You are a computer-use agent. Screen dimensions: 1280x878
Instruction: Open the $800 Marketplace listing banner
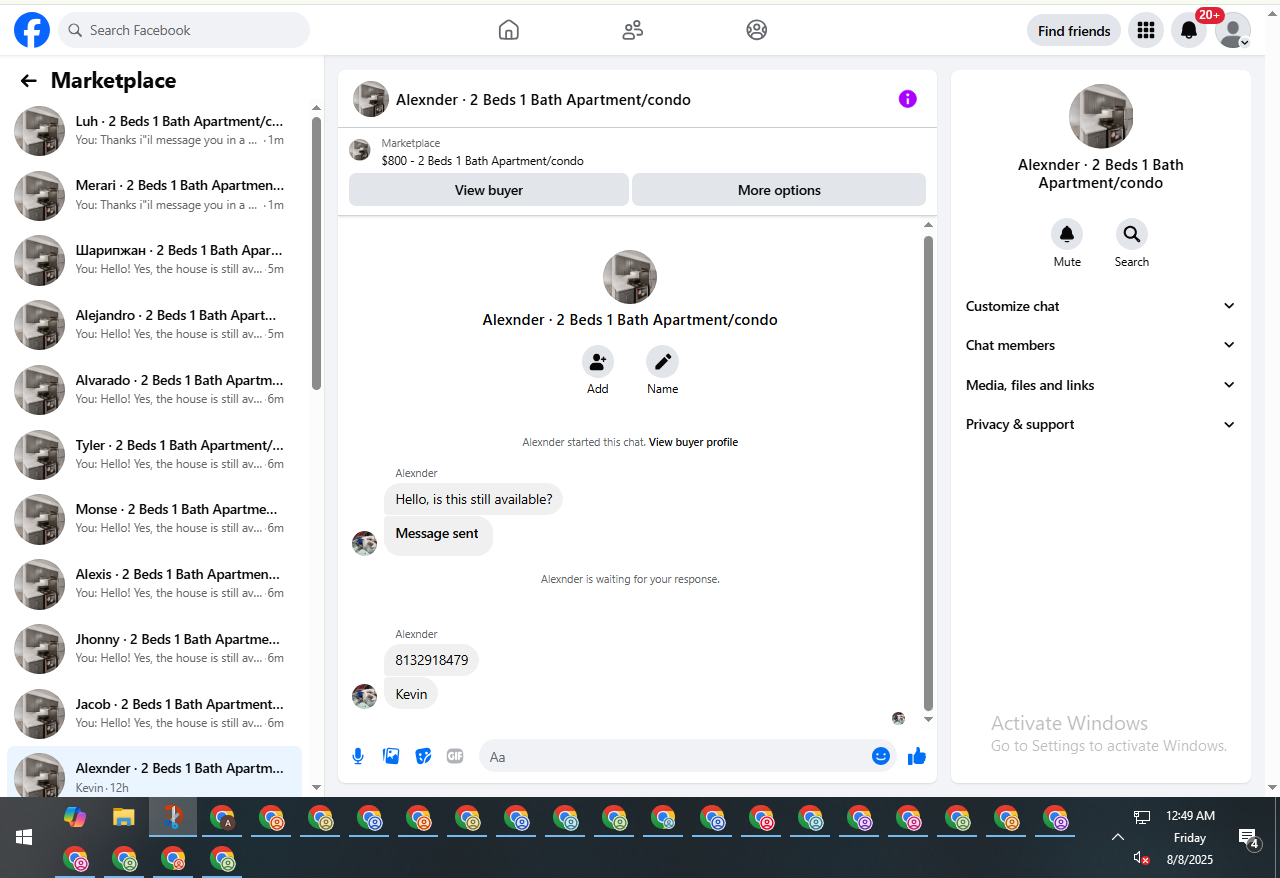click(x=637, y=152)
